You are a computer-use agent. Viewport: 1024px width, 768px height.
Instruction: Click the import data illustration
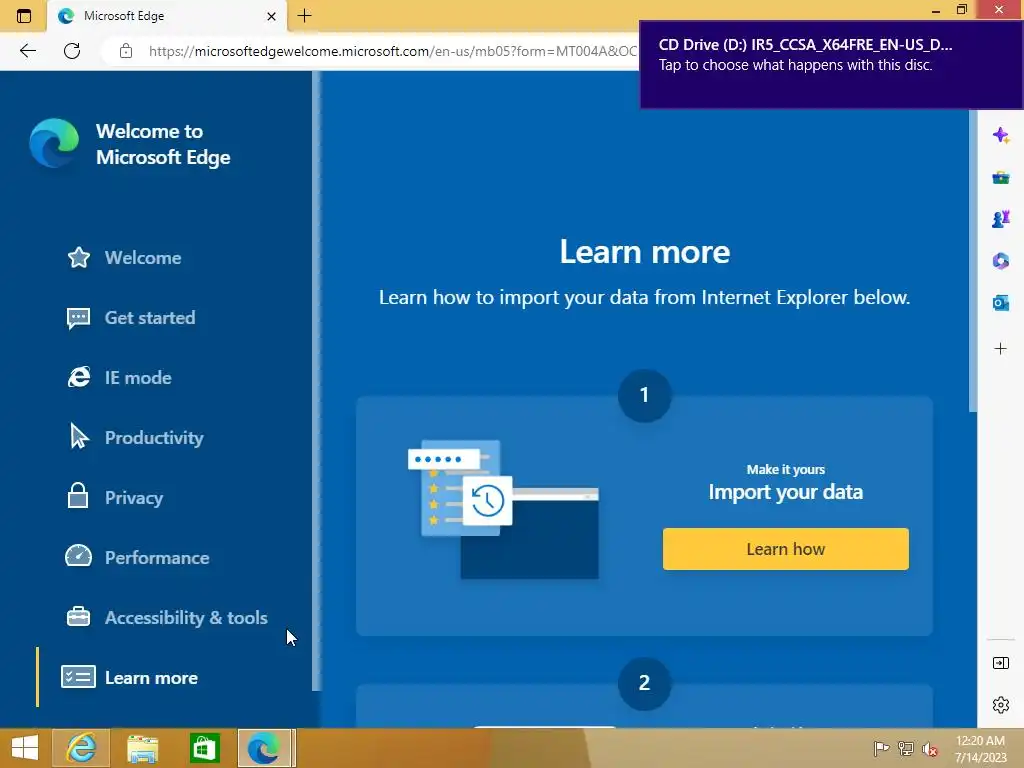[x=504, y=509]
